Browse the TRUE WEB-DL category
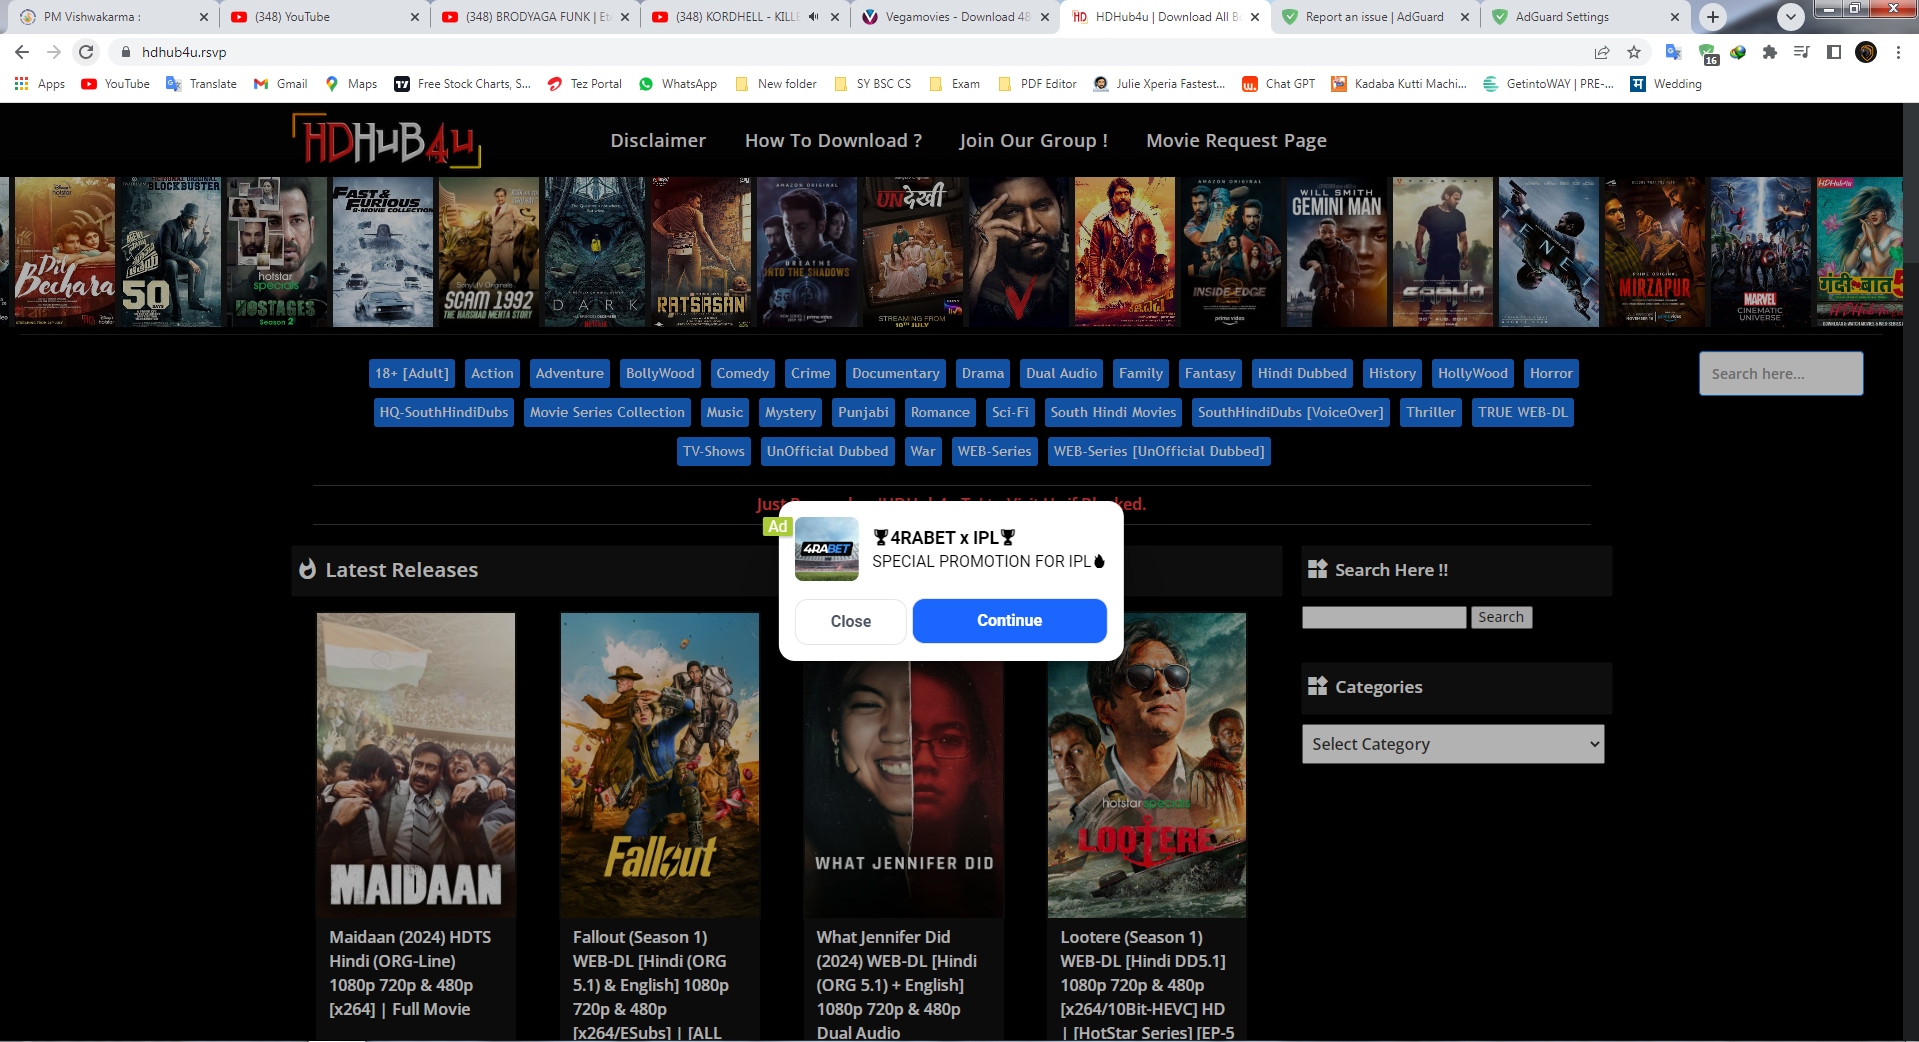The image size is (1919, 1042). pos(1523,412)
